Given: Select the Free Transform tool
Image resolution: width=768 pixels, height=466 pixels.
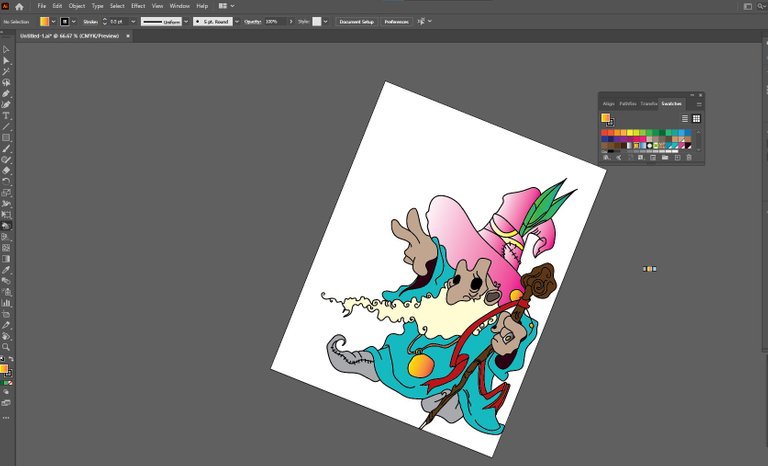Looking at the screenshot, I should [x=6, y=215].
